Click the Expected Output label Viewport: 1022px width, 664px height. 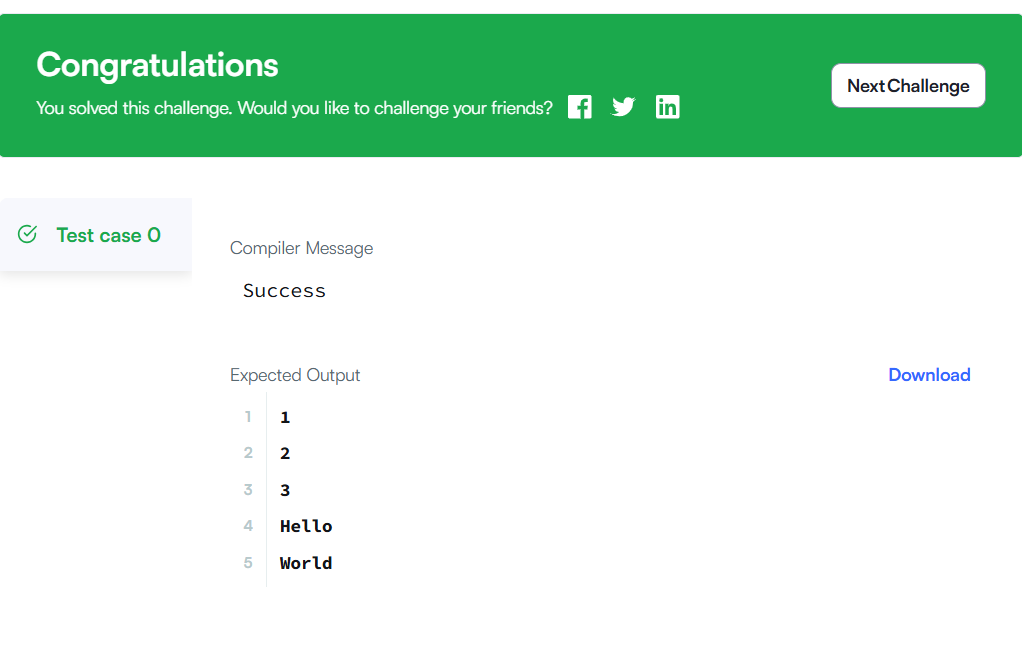point(295,375)
